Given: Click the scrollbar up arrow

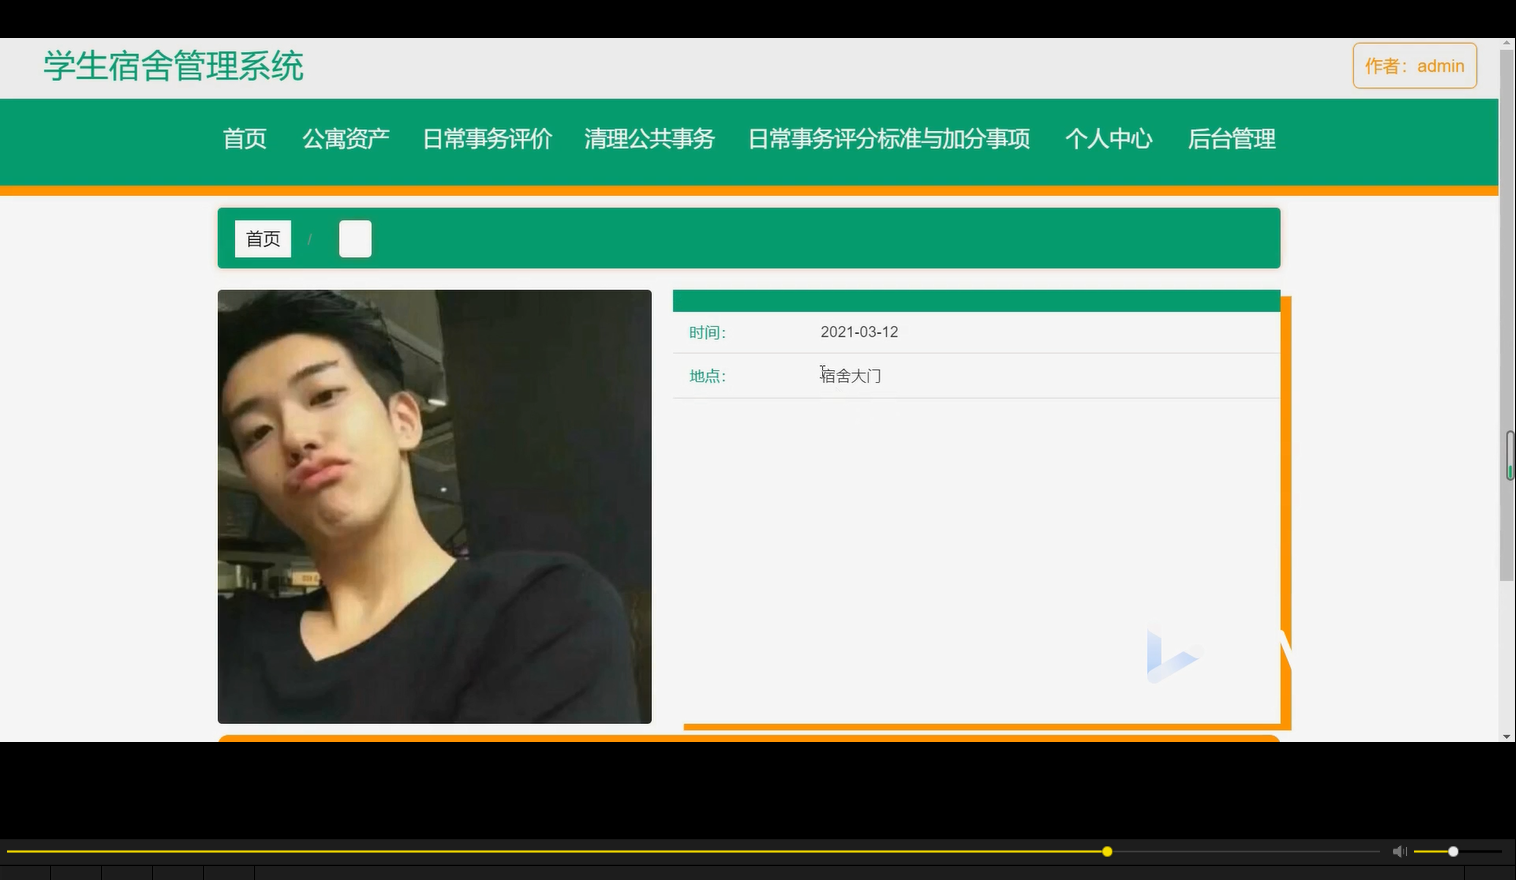Looking at the screenshot, I should [x=1508, y=42].
